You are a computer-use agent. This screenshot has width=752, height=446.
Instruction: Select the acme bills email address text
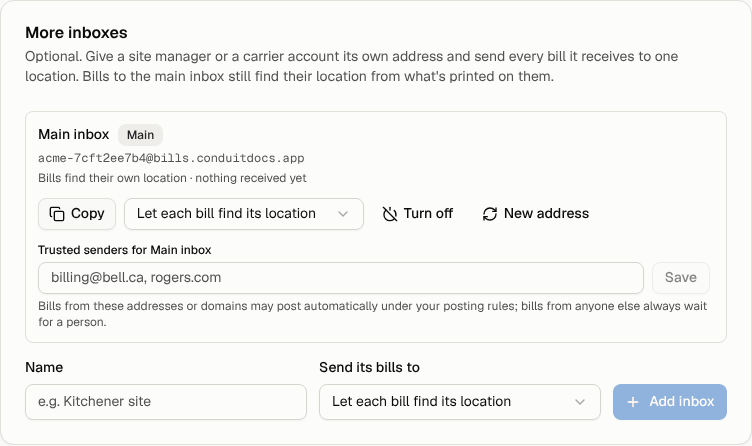pos(171,158)
